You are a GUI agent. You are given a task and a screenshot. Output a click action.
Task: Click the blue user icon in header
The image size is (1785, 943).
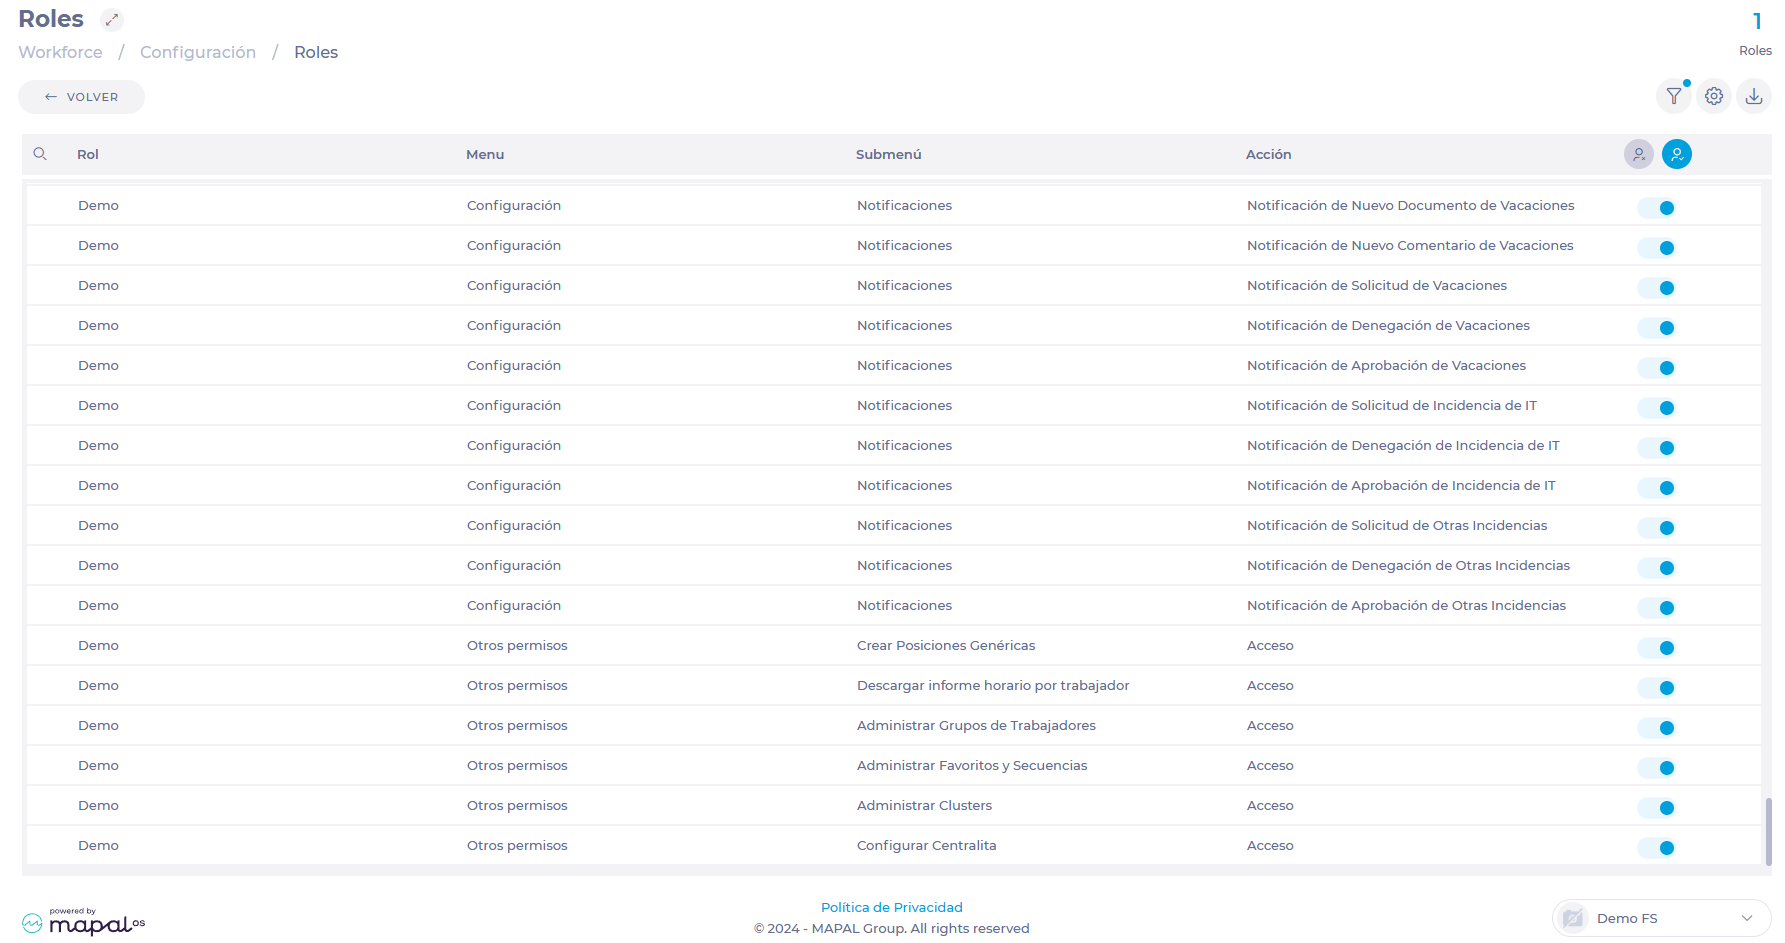pos(1677,154)
